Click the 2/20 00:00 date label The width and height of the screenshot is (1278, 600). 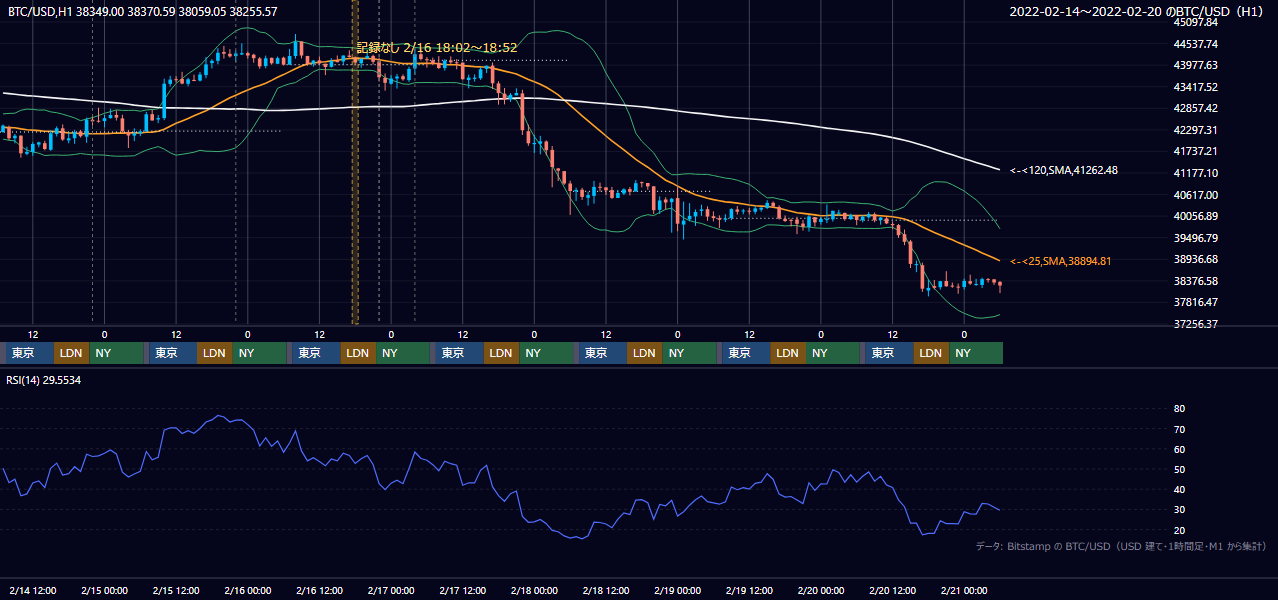821,590
